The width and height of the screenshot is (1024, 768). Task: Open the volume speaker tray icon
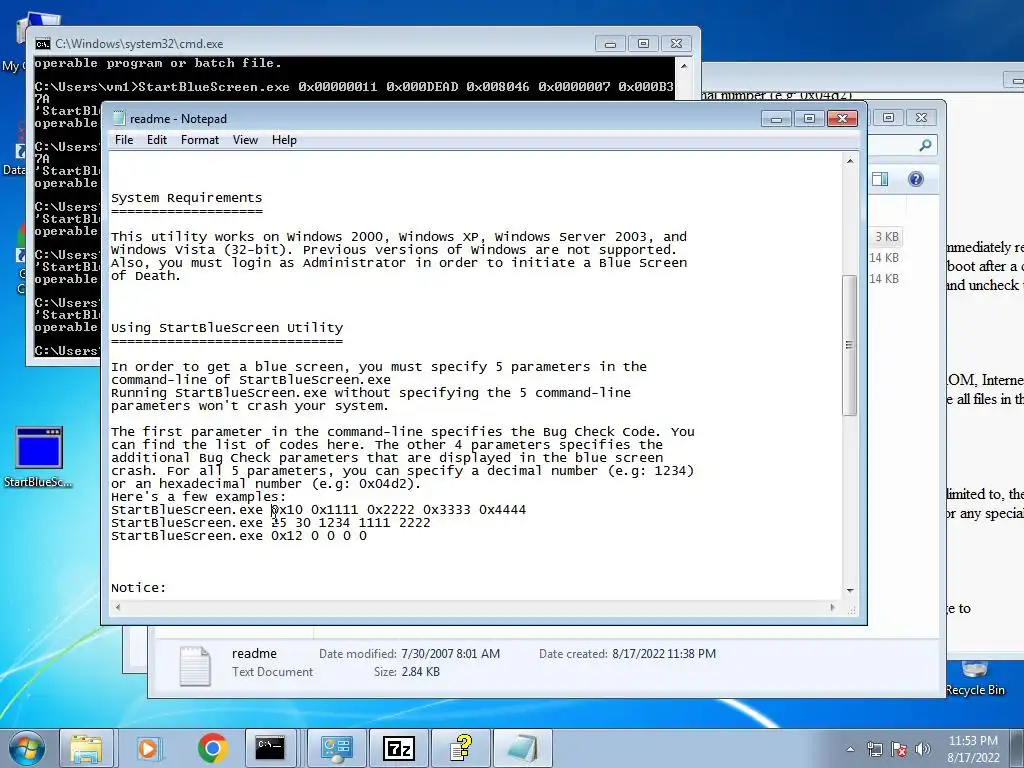[922, 749]
